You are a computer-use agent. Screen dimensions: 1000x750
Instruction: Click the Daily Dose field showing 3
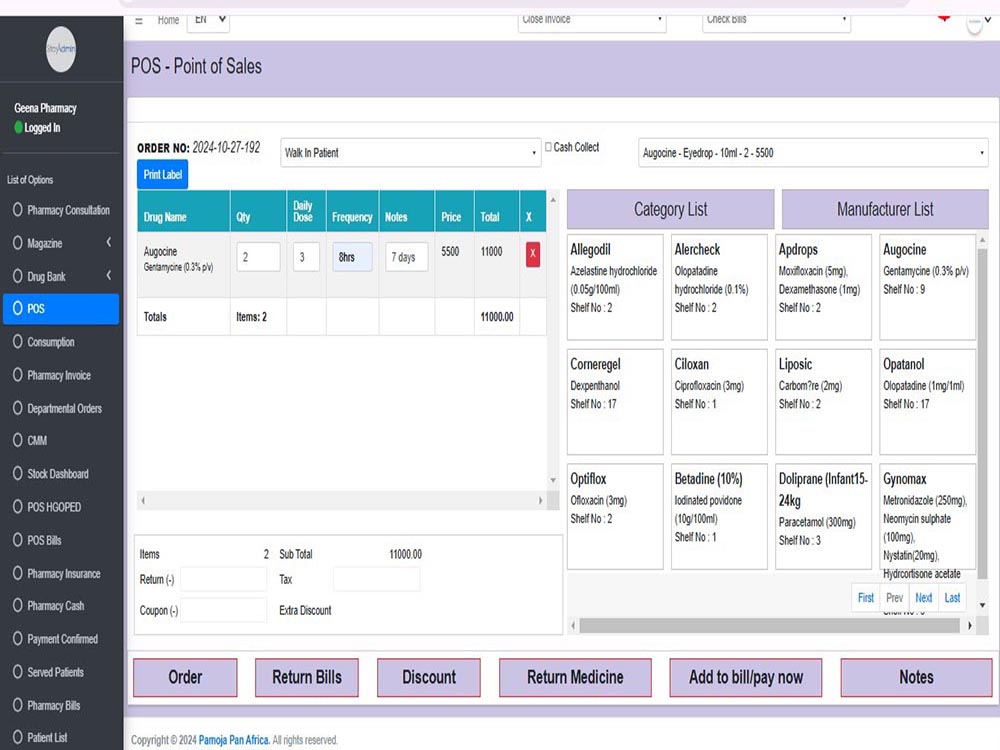click(x=306, y=257)
